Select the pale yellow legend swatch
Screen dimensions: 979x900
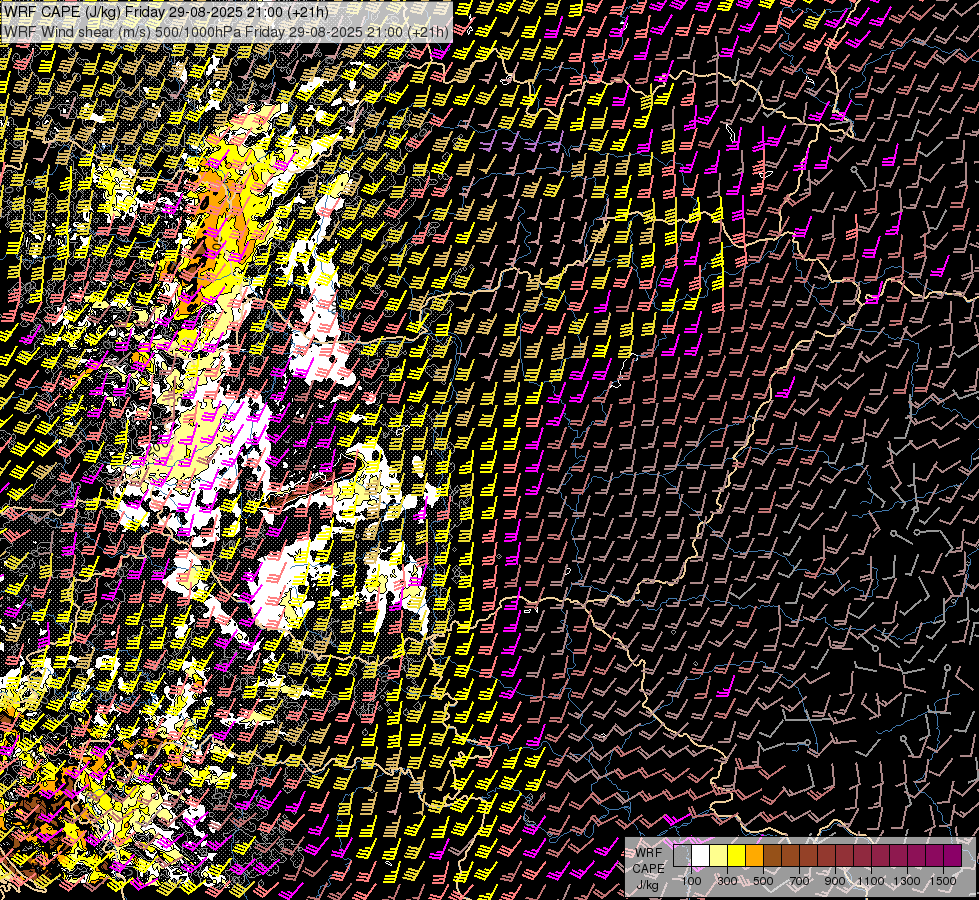(719, 855)
